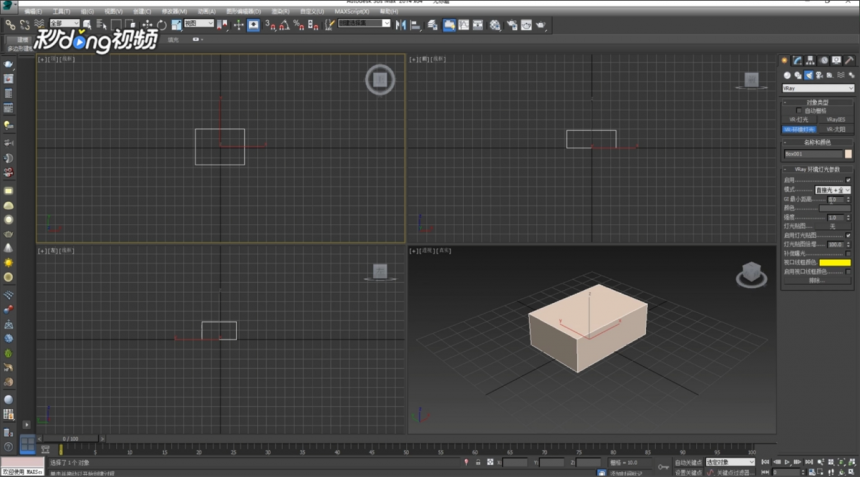
Task: Click the Render Production teapot icon
Action: coord(541,25)
